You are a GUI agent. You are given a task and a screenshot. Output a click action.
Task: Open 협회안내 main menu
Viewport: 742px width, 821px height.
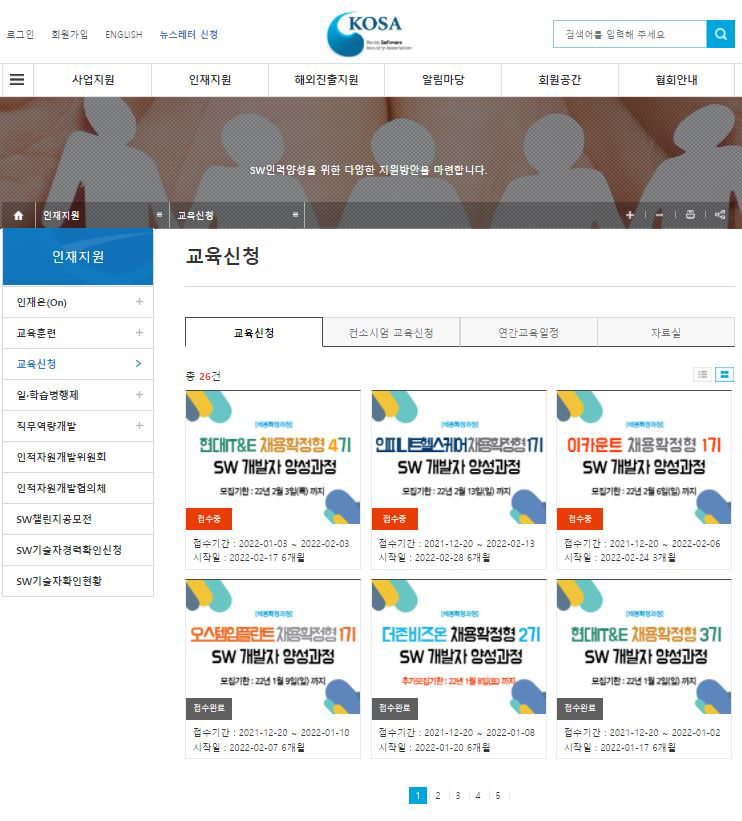click(x=676, y=80)
